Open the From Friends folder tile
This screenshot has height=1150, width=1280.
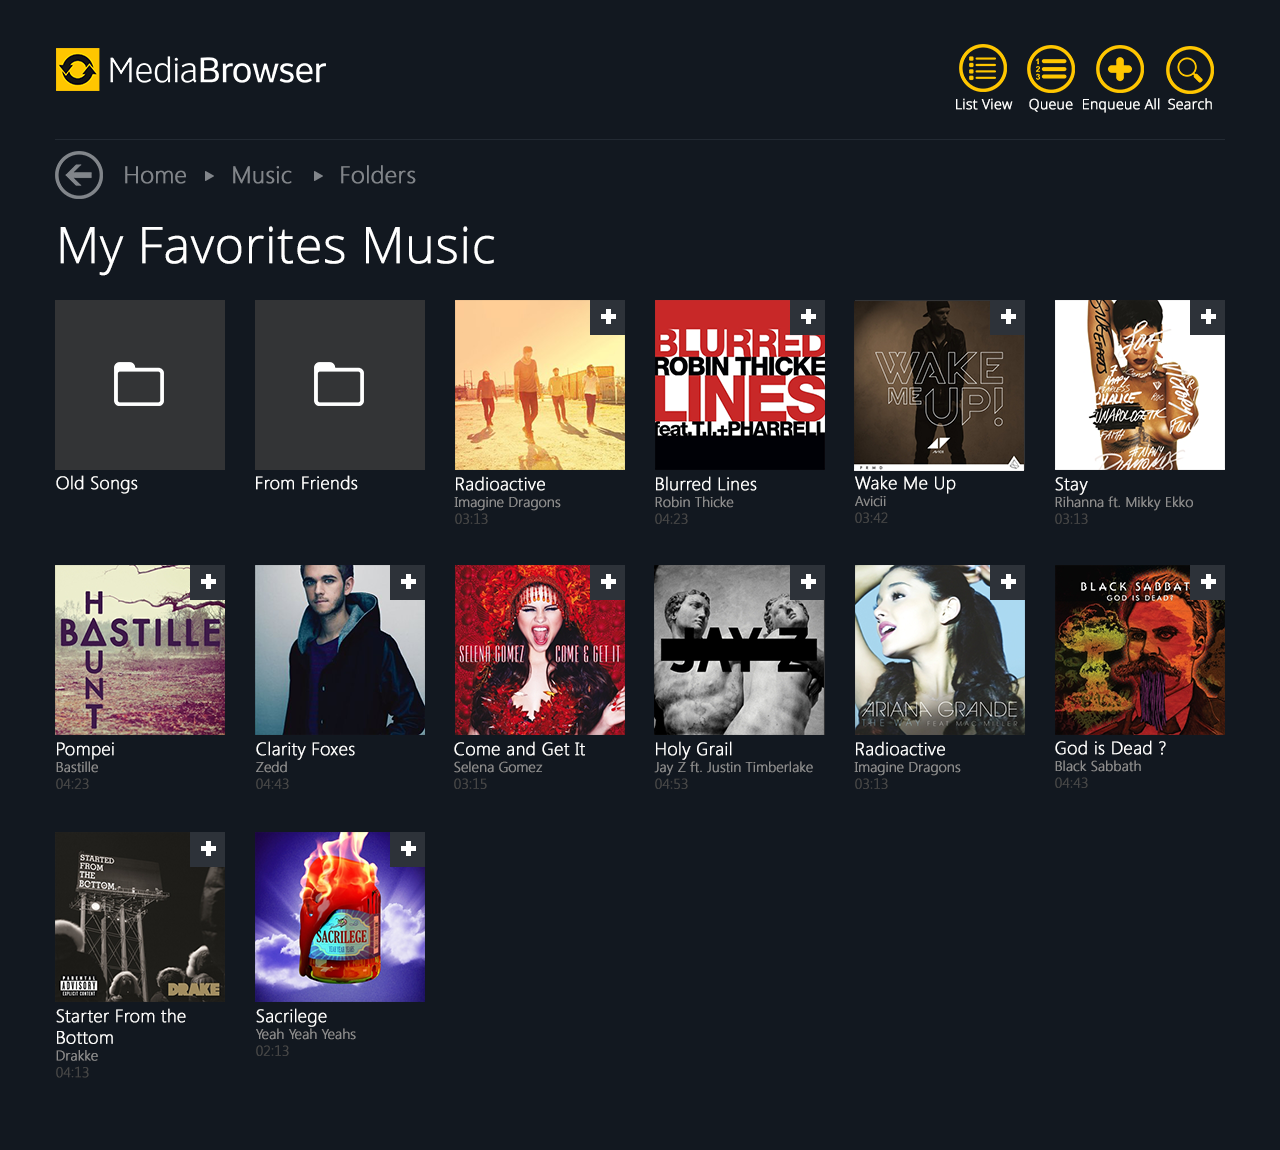click(x=340, y=385)
